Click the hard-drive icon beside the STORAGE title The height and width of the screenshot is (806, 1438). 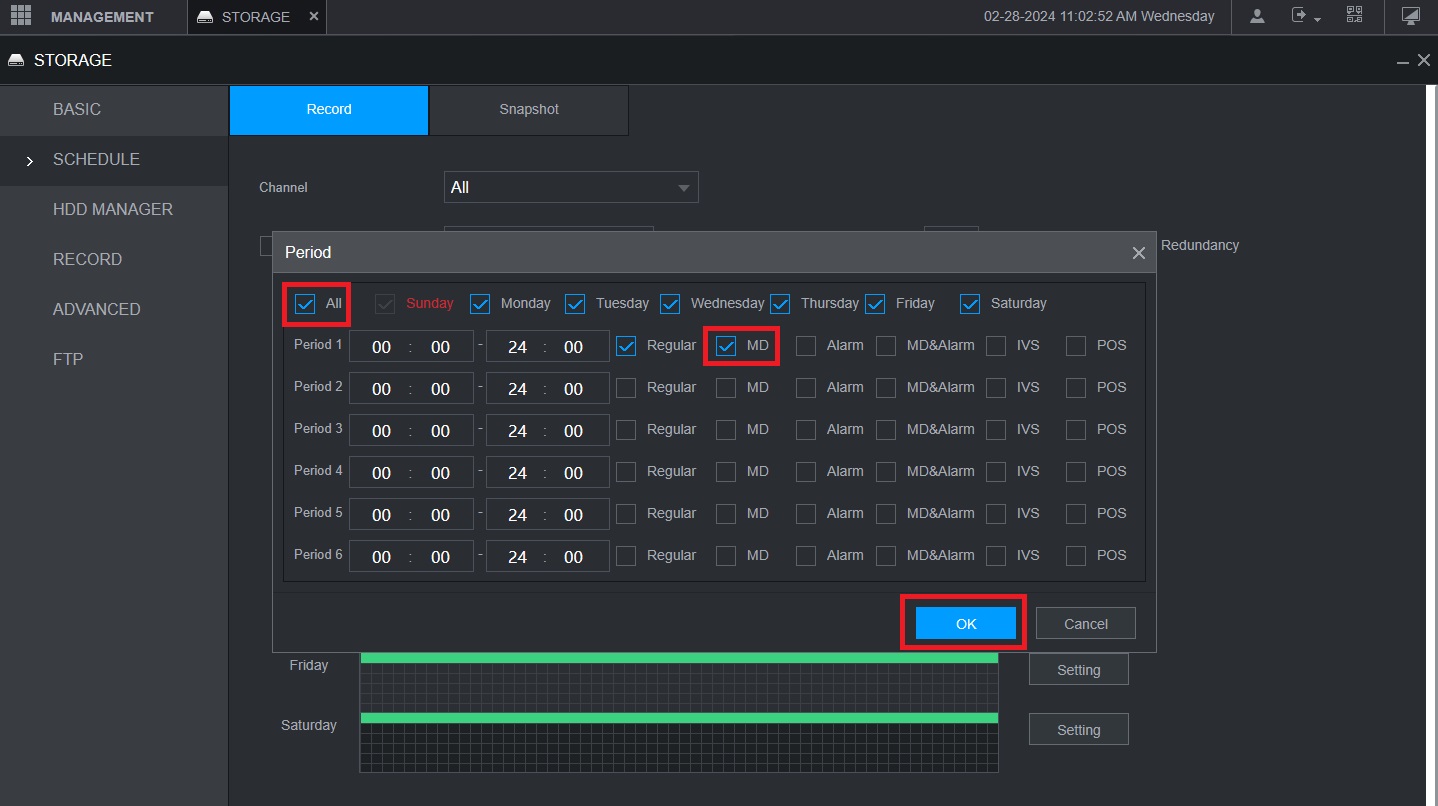[16, 61]
